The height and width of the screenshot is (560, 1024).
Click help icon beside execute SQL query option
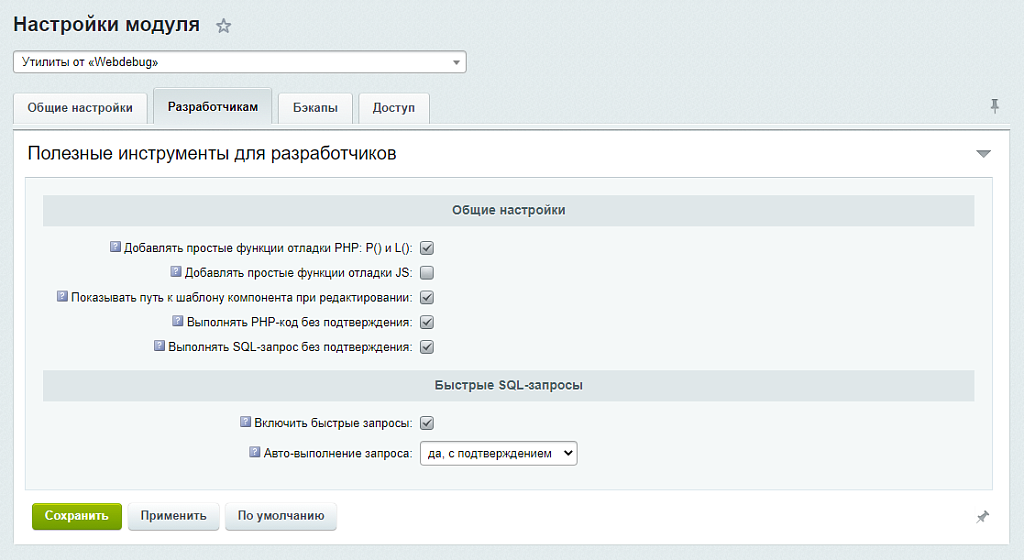[x=159, y=347]
